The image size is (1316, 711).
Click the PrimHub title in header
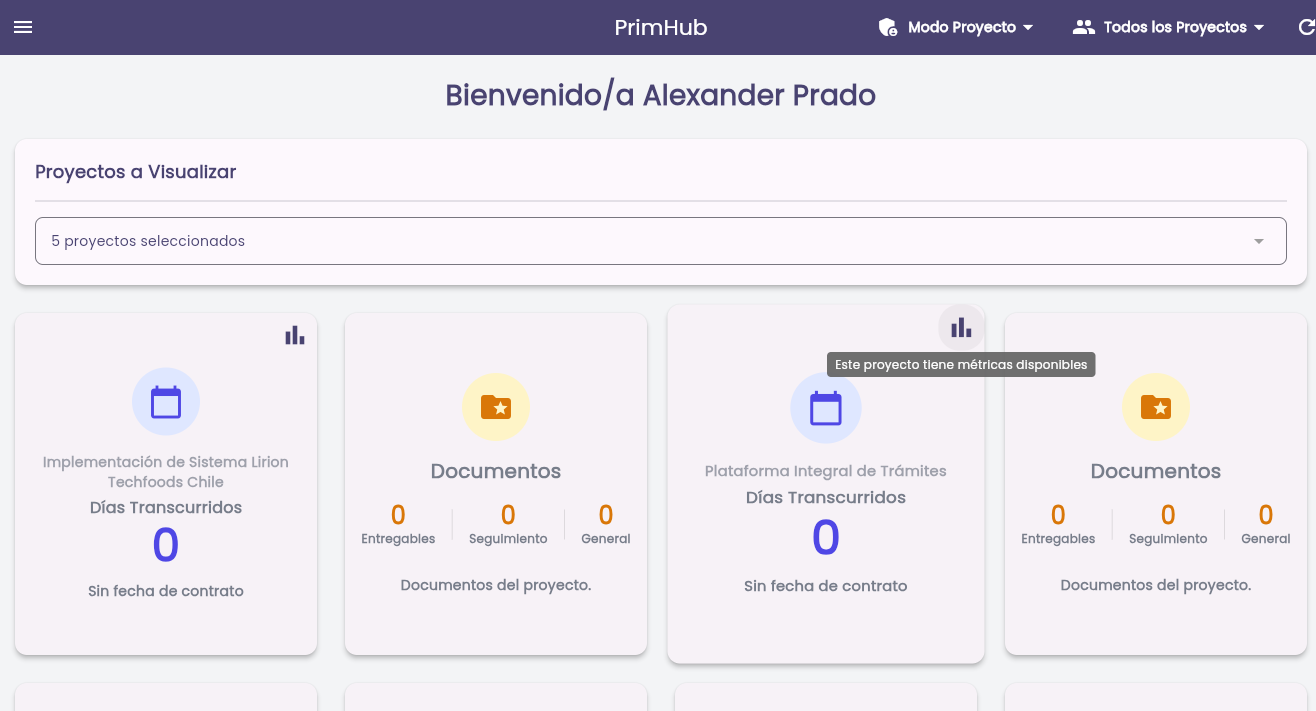(x=661, y=27)
